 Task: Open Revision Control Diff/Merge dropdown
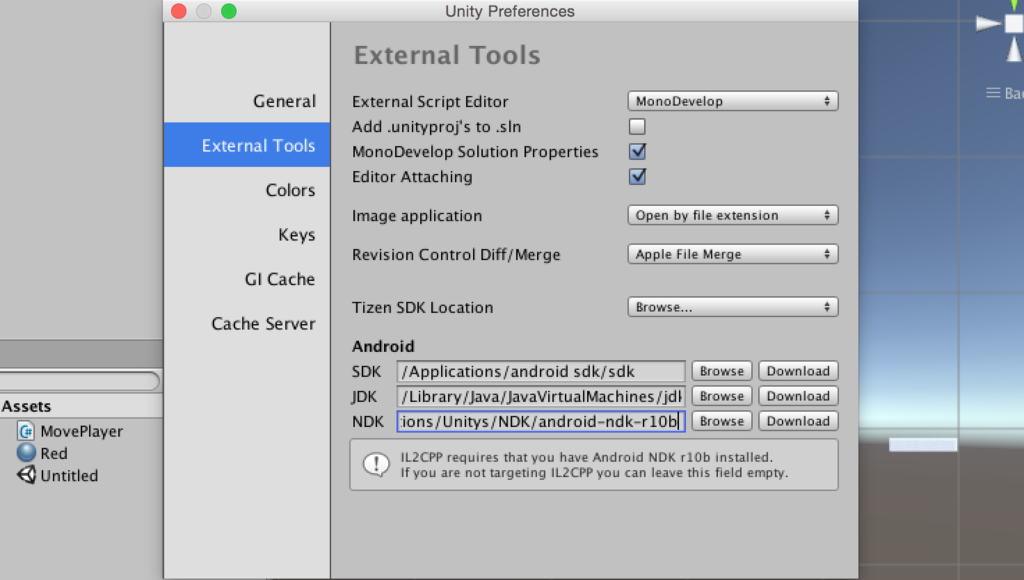pos(733,254)
